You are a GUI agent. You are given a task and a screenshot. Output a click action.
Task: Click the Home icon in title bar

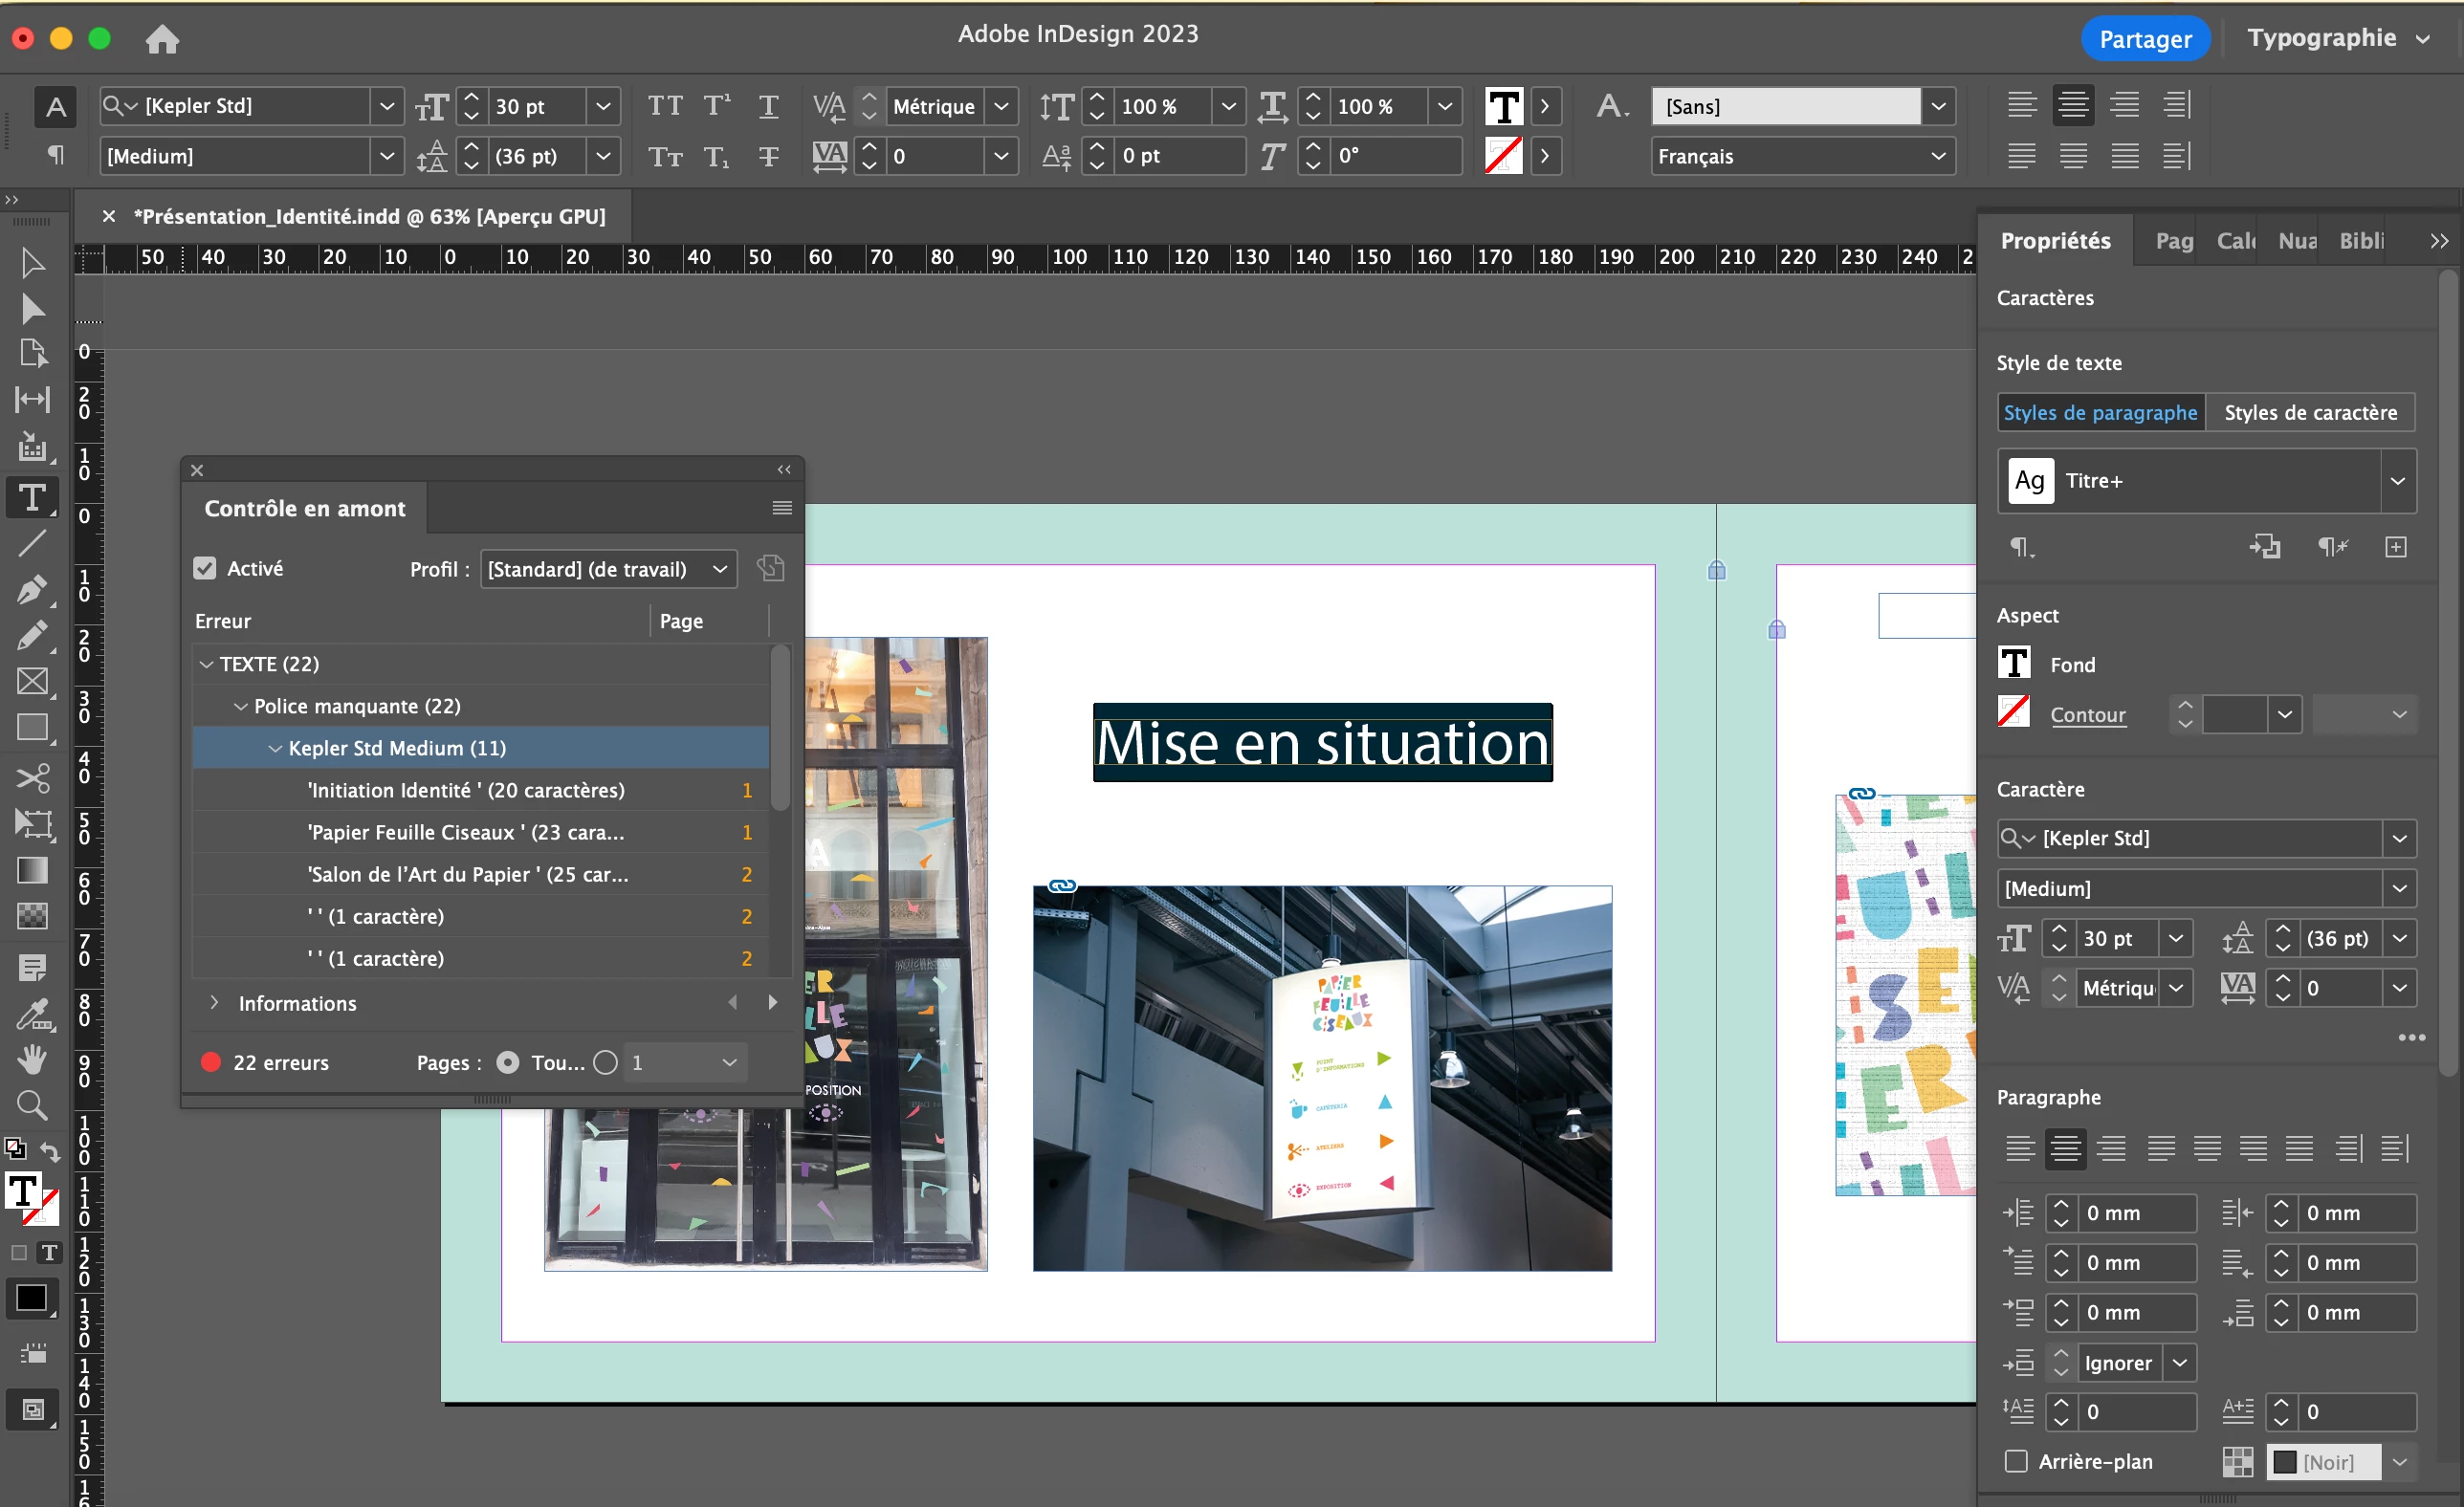coord(162,39)
